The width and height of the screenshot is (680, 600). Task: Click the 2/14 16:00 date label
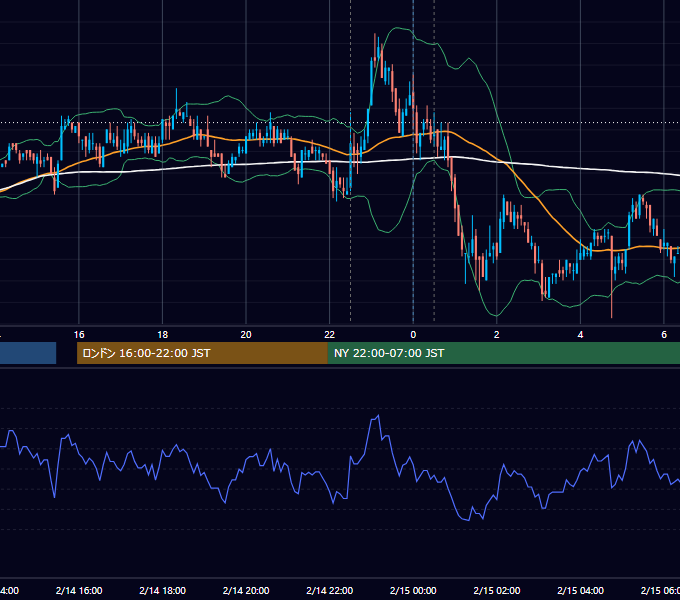click(79, 590)
